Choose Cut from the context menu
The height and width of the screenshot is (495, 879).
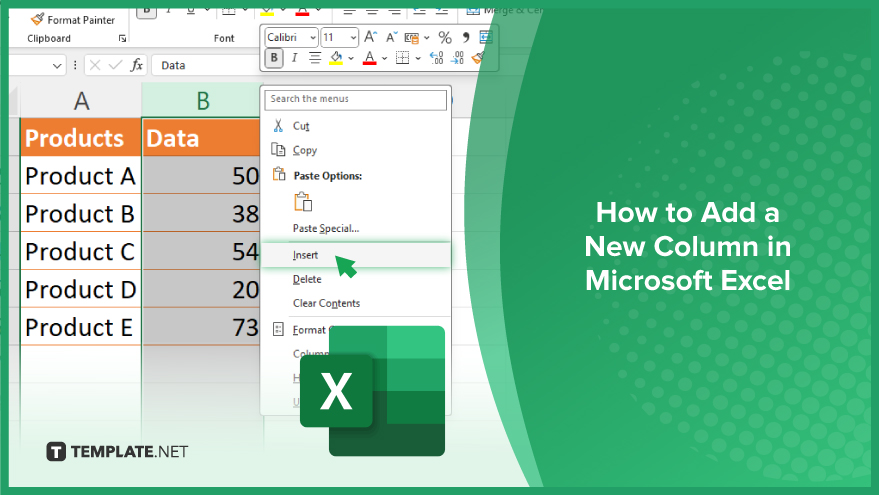[x=301, y=126]
